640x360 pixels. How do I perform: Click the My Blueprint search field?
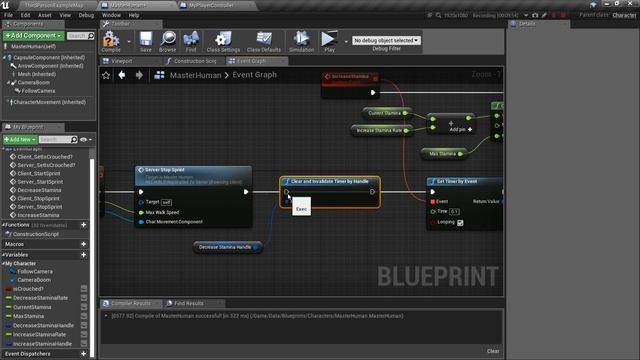(x=58, y=140)
